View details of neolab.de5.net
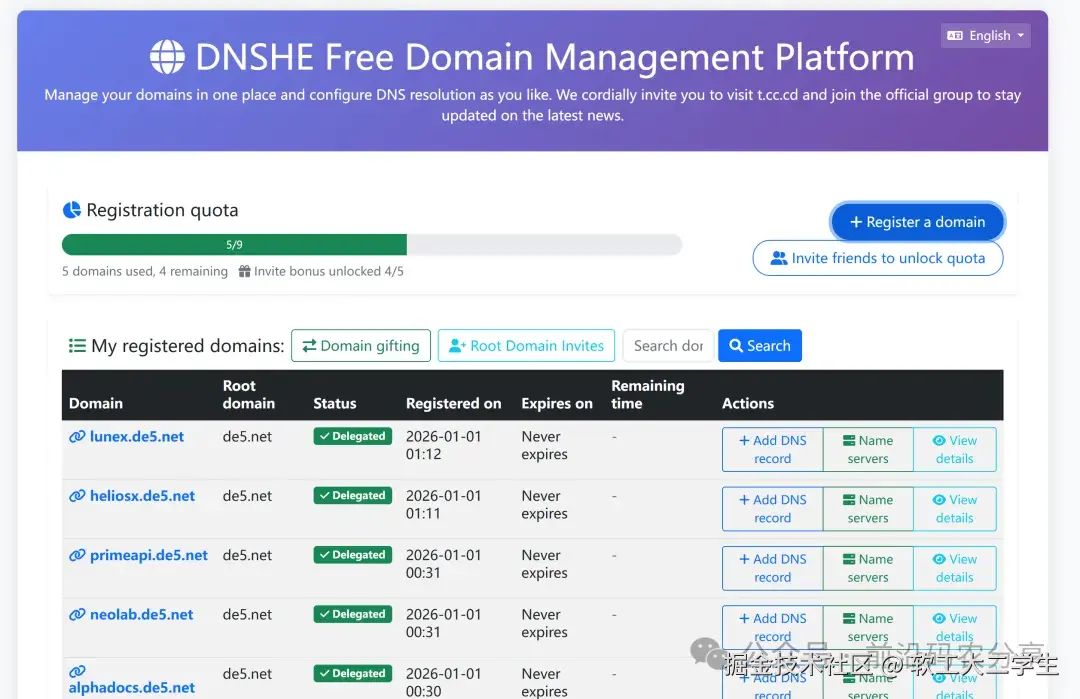This screenshot has width=1080, height=699. pos(955,627)
